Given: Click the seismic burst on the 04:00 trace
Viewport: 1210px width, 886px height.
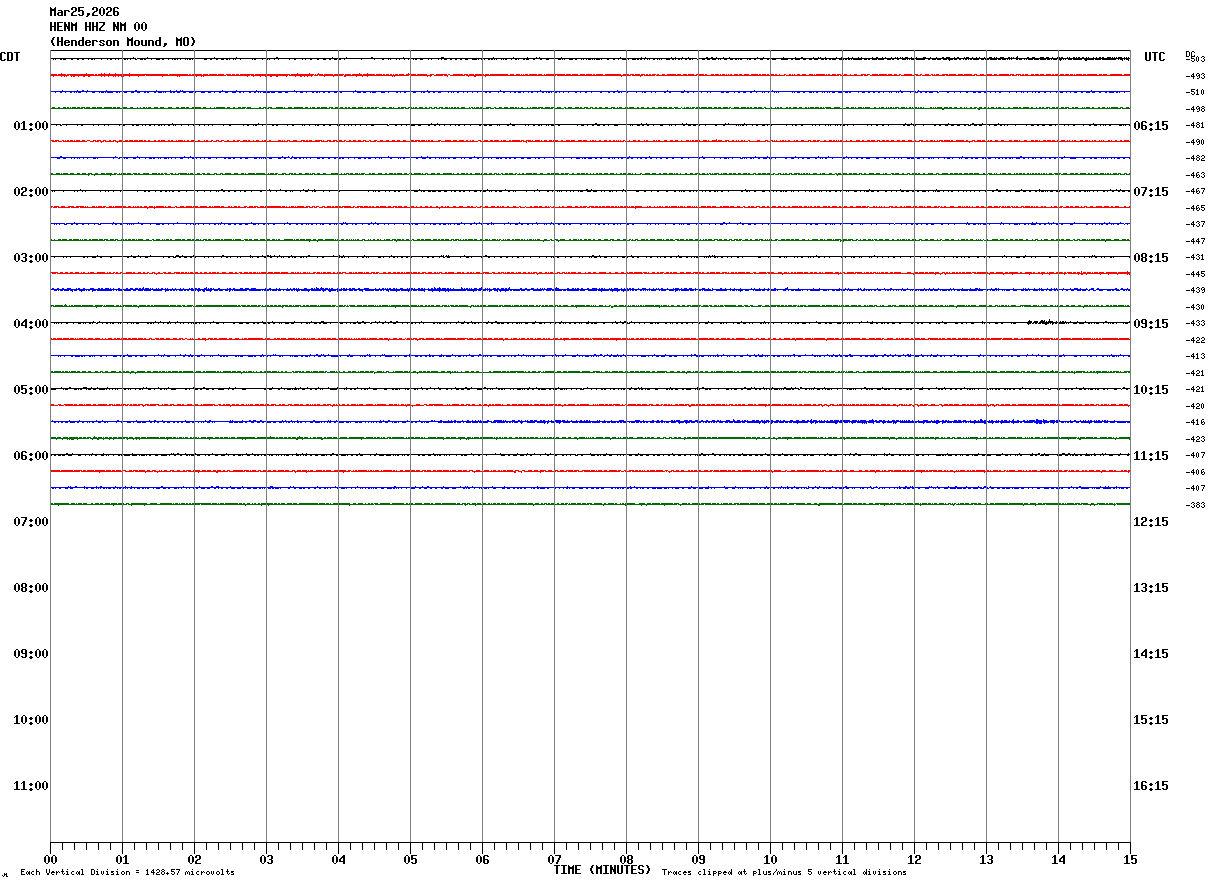Looking at the screenshot, I should [x=1045, y=322].
